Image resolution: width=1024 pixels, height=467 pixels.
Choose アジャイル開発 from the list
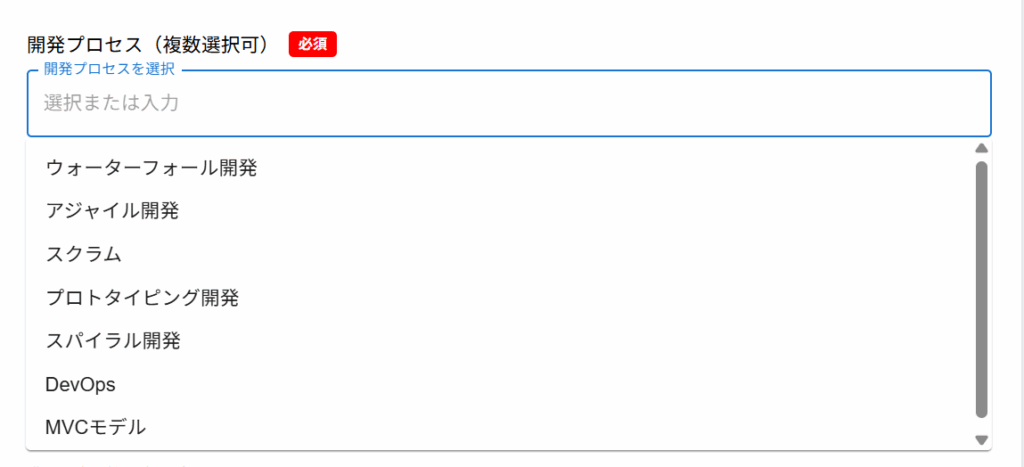coord(113,211)
